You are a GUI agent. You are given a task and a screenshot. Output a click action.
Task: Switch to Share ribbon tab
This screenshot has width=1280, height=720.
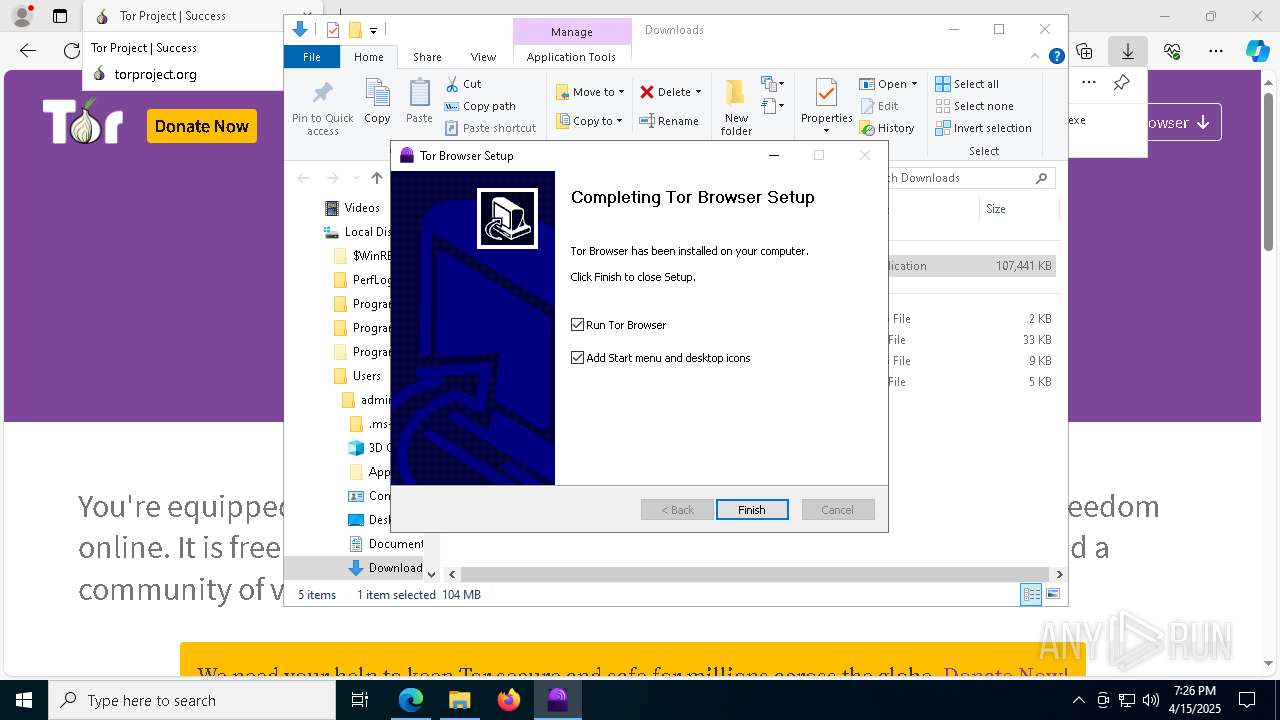[x=427, y=57]
